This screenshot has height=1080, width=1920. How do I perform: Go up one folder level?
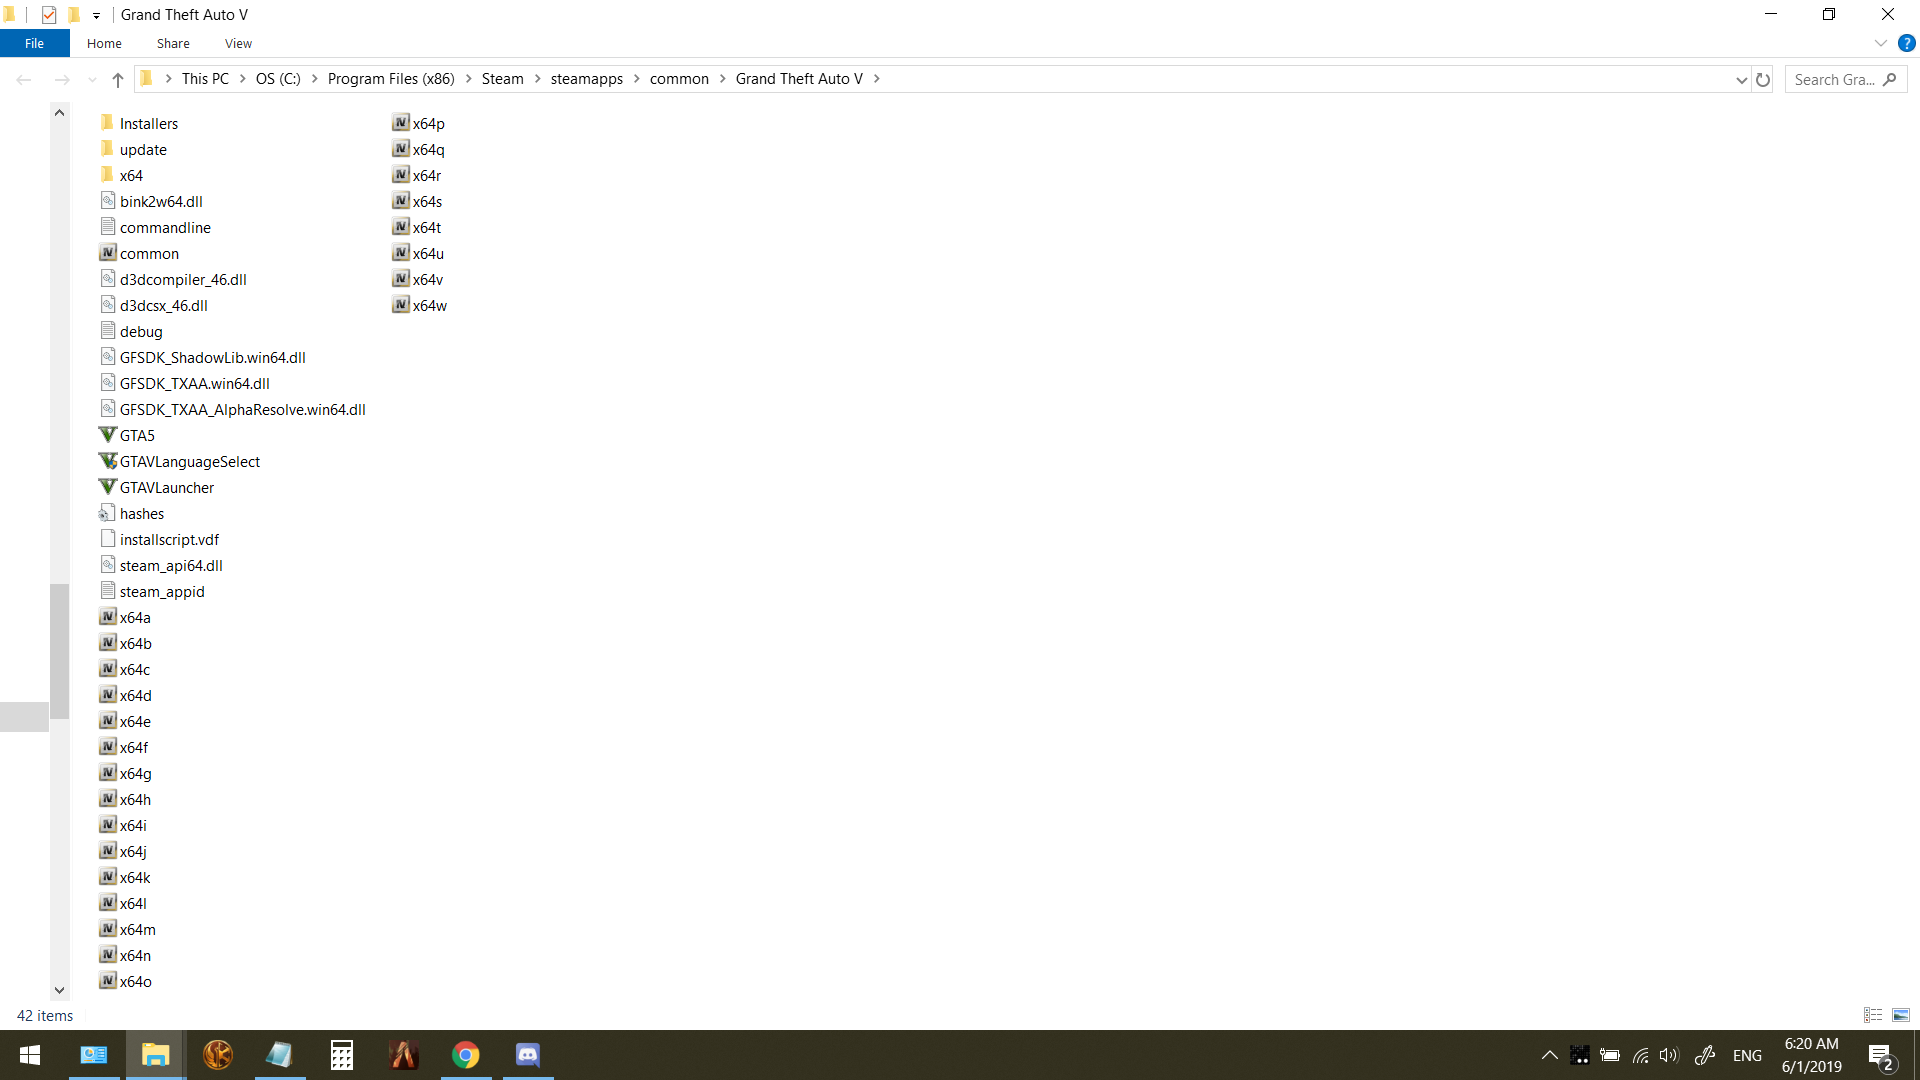(118, 79)
